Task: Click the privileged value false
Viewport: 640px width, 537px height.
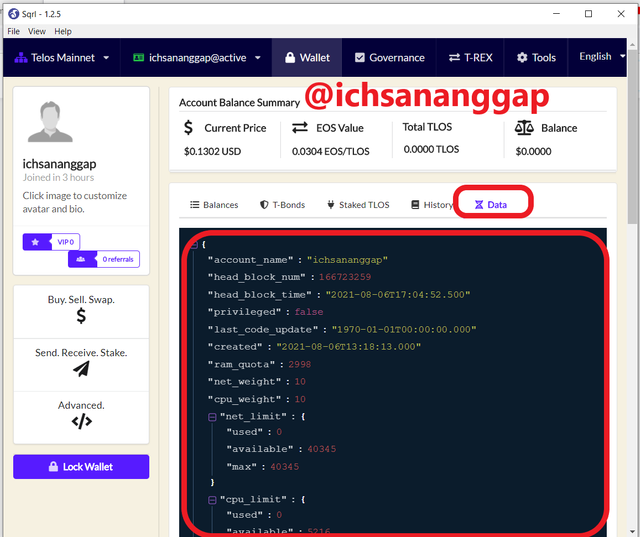Action: coord(309,312)
